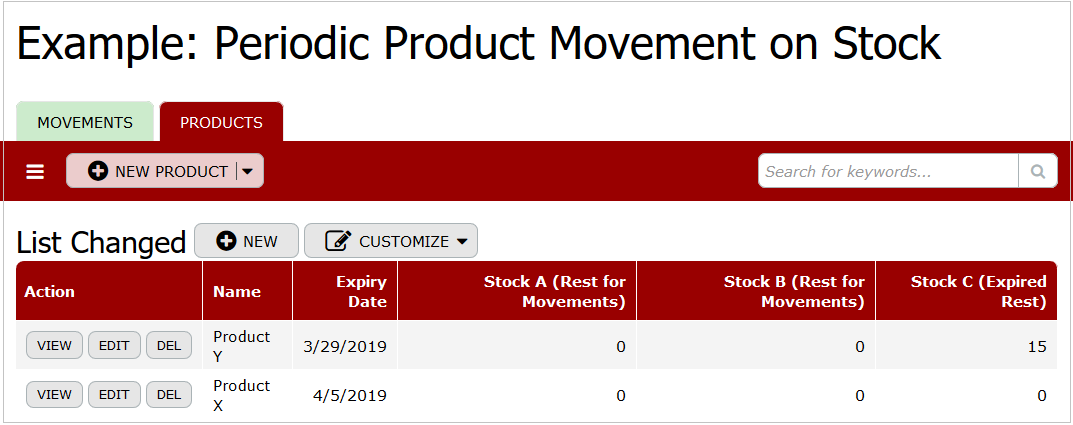View Product X details
Viewport: 1073px width, 425px height.
[54, 395]
